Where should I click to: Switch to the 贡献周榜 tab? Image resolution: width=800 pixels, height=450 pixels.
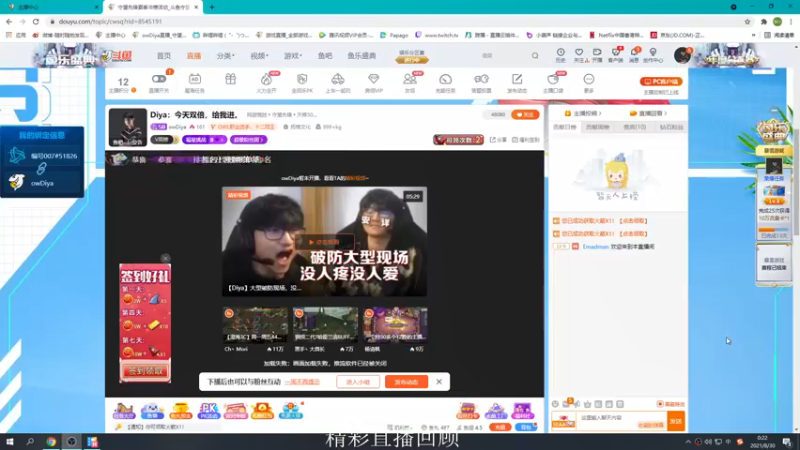[597, 127]
